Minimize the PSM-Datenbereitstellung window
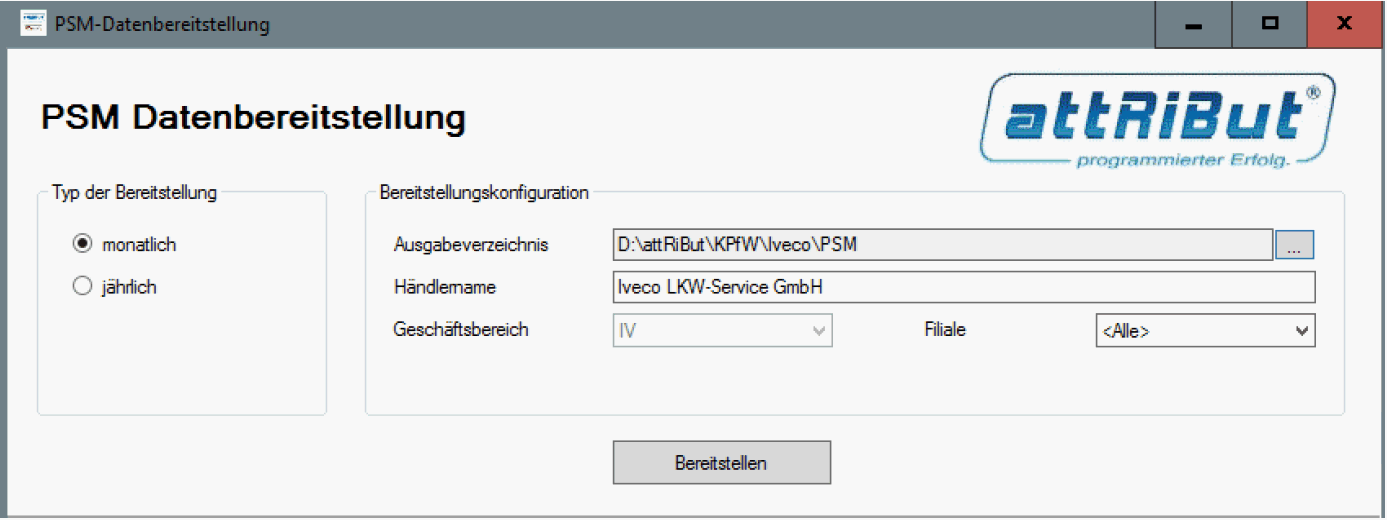 1192,24
